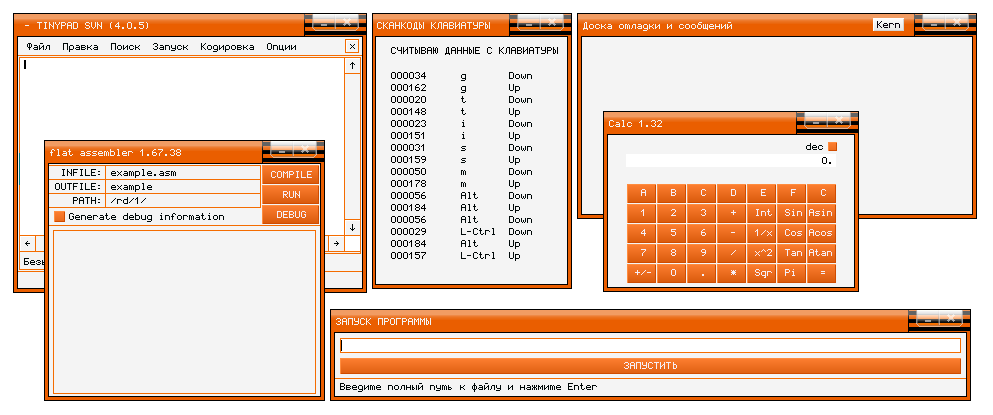Select the Запуск menu item
The image size is (993, 415).
(170, 47)
